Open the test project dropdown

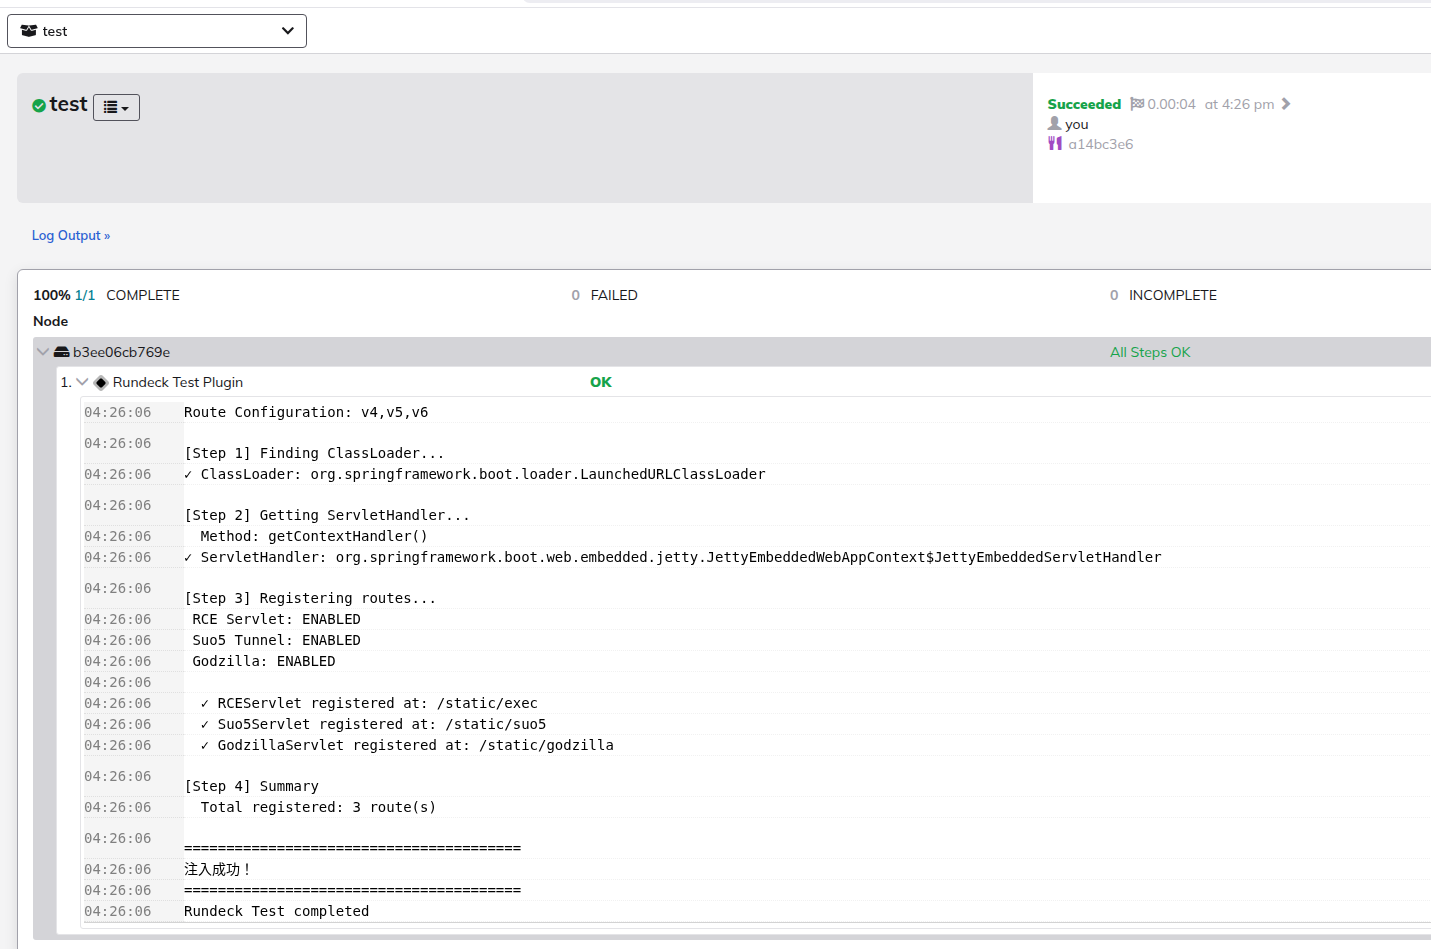156,31
